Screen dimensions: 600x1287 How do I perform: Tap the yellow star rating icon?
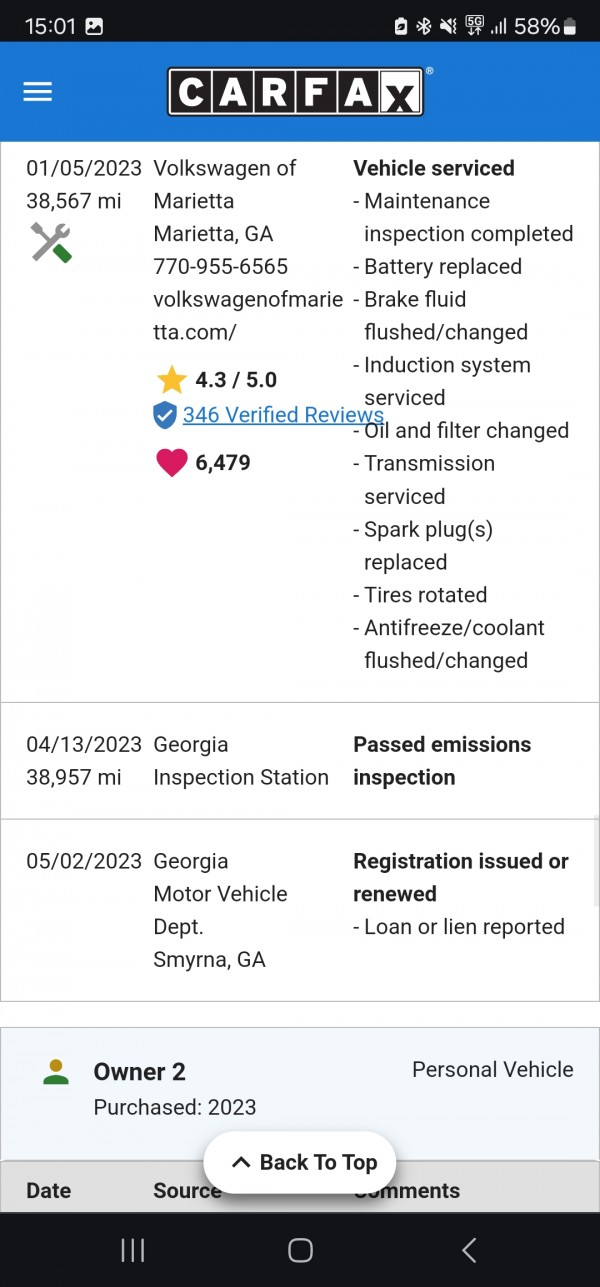pos(172,380)
